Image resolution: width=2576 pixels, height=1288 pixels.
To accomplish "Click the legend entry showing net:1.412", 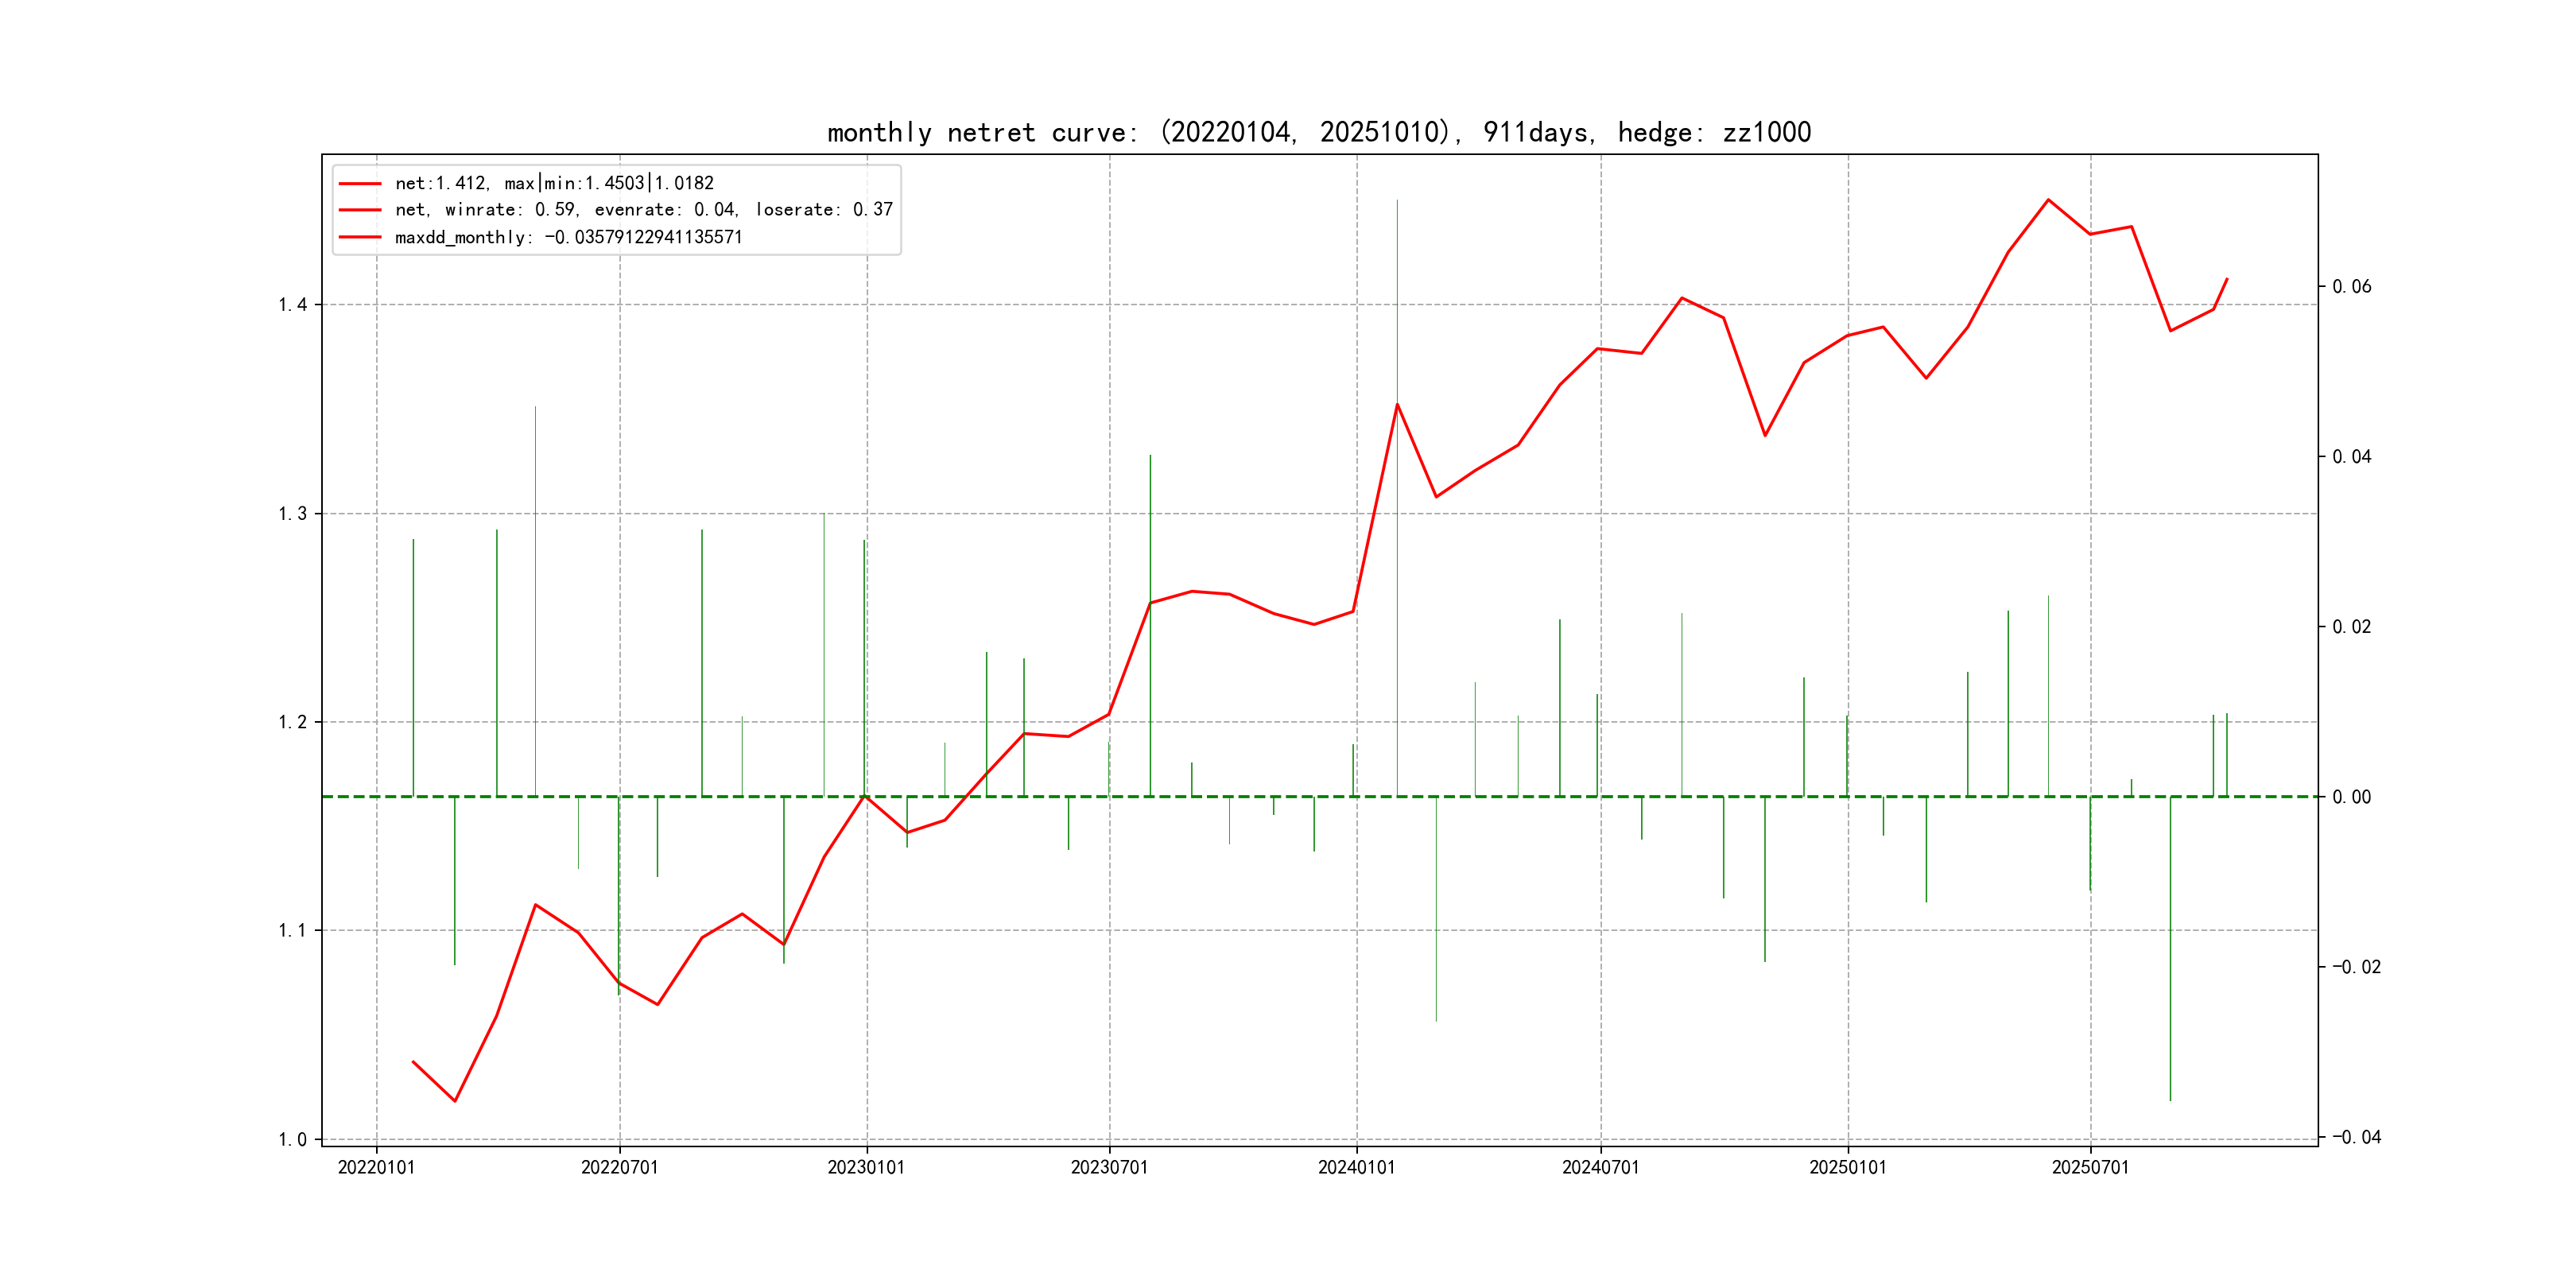I will click(554, 183).
